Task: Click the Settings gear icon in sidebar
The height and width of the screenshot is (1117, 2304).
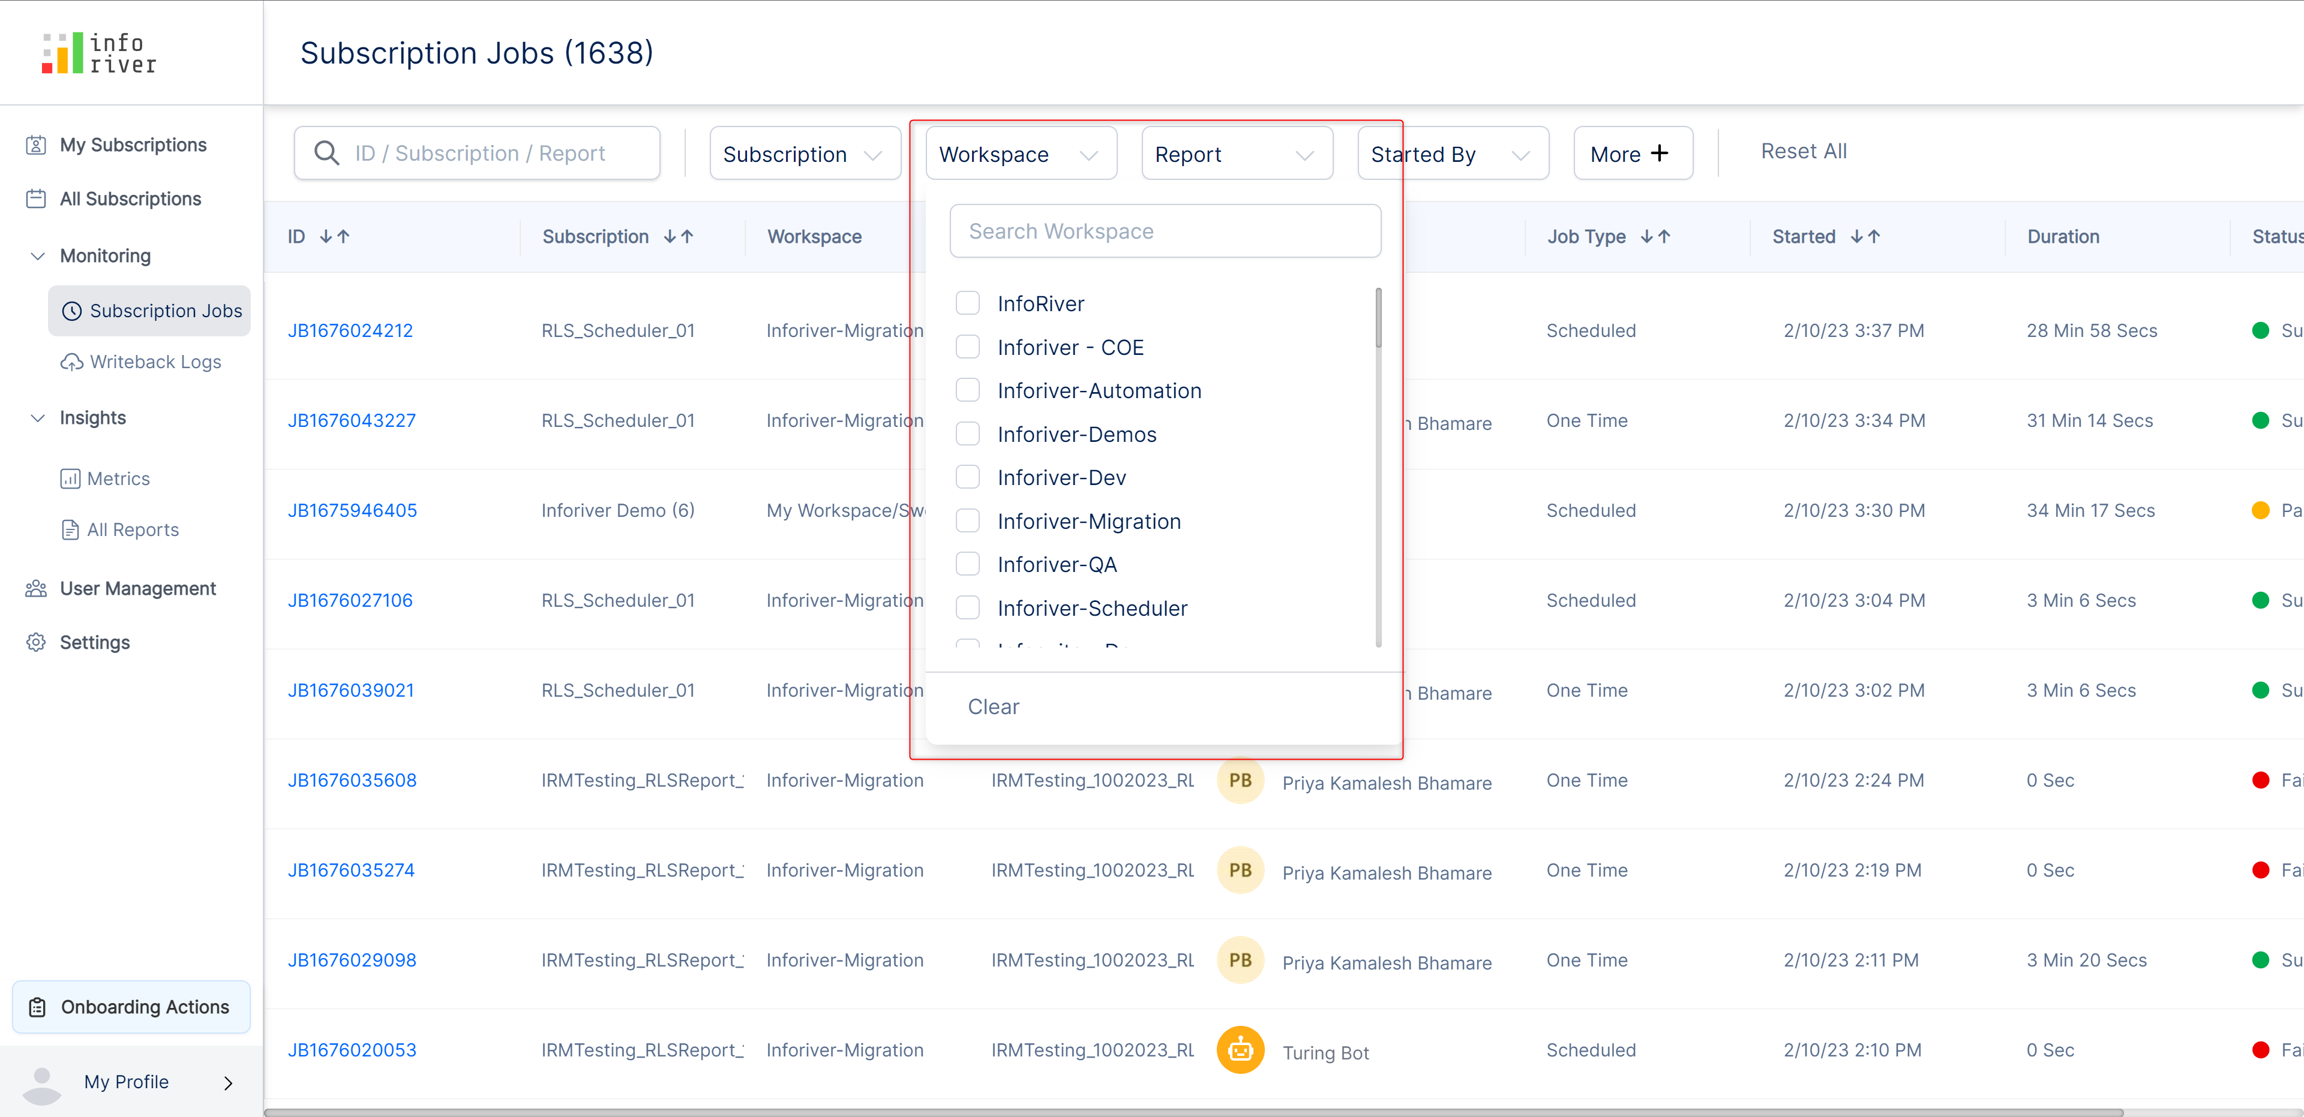Action: pyautogui.click(x=36, y=642)
